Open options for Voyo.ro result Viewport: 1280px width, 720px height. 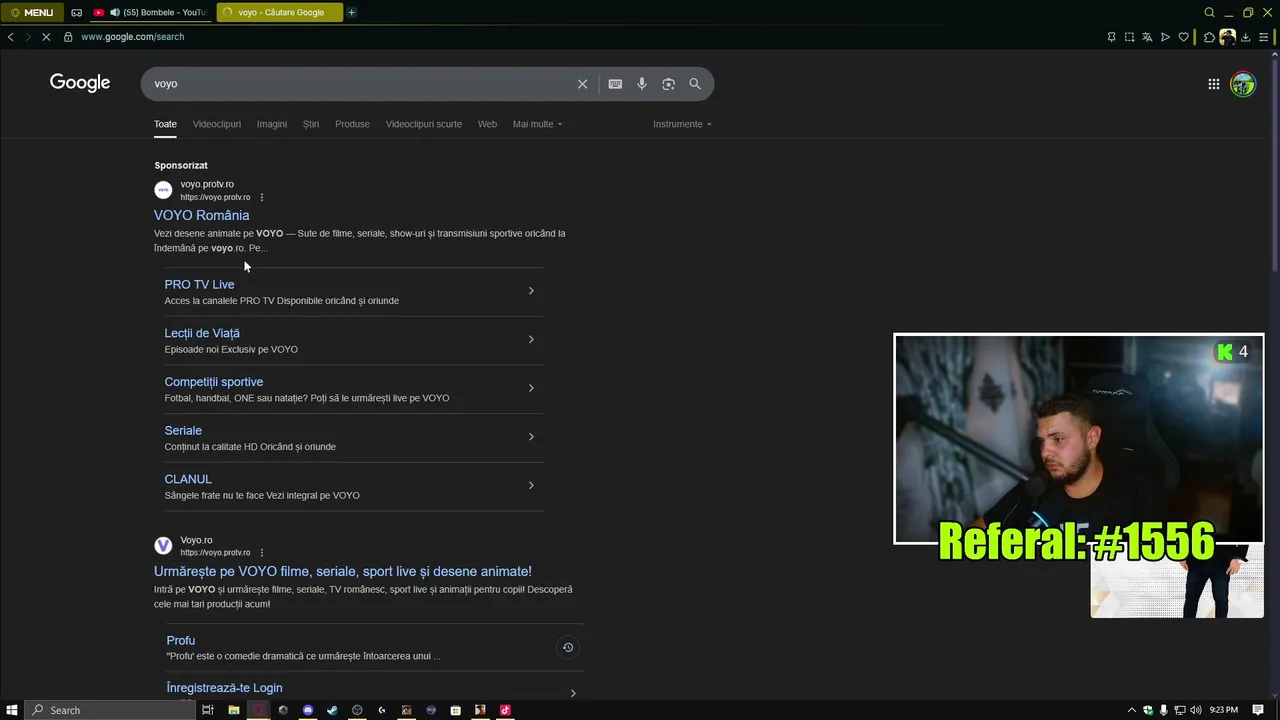click(x=262, y=552)
